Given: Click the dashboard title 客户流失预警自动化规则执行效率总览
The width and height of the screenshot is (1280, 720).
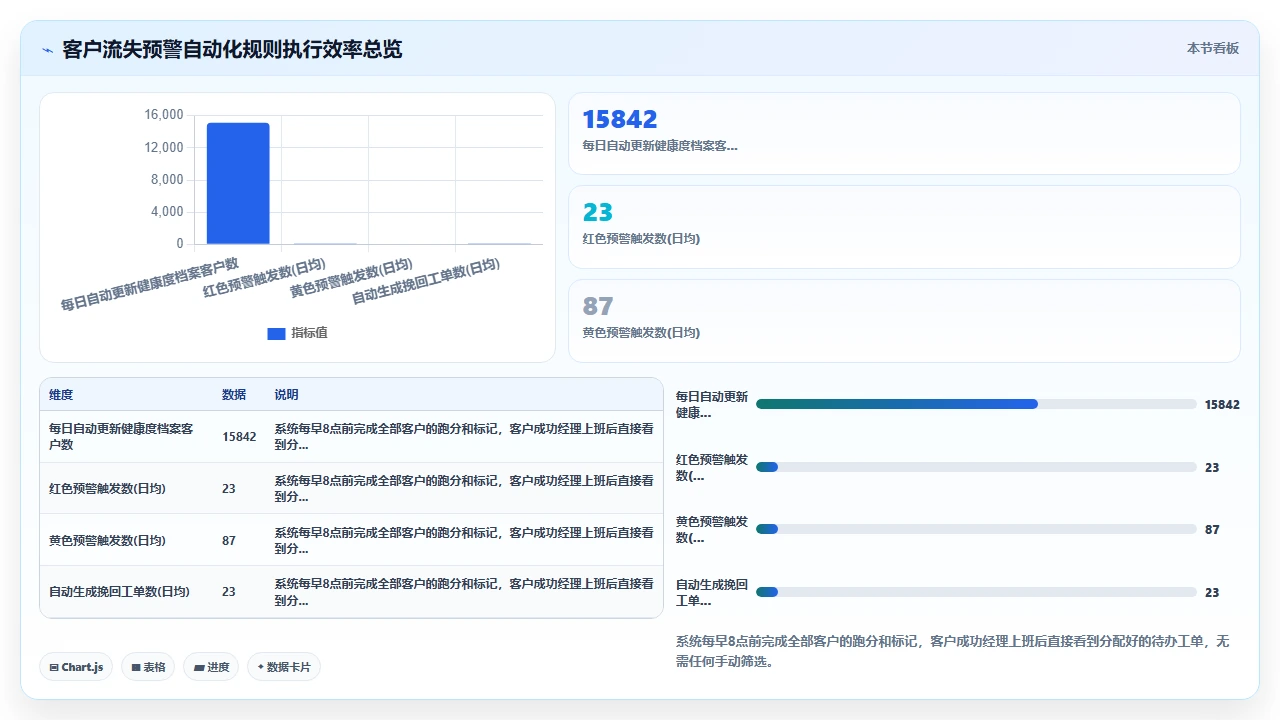Looking at the screenshot, I should (x=232, y=49).
